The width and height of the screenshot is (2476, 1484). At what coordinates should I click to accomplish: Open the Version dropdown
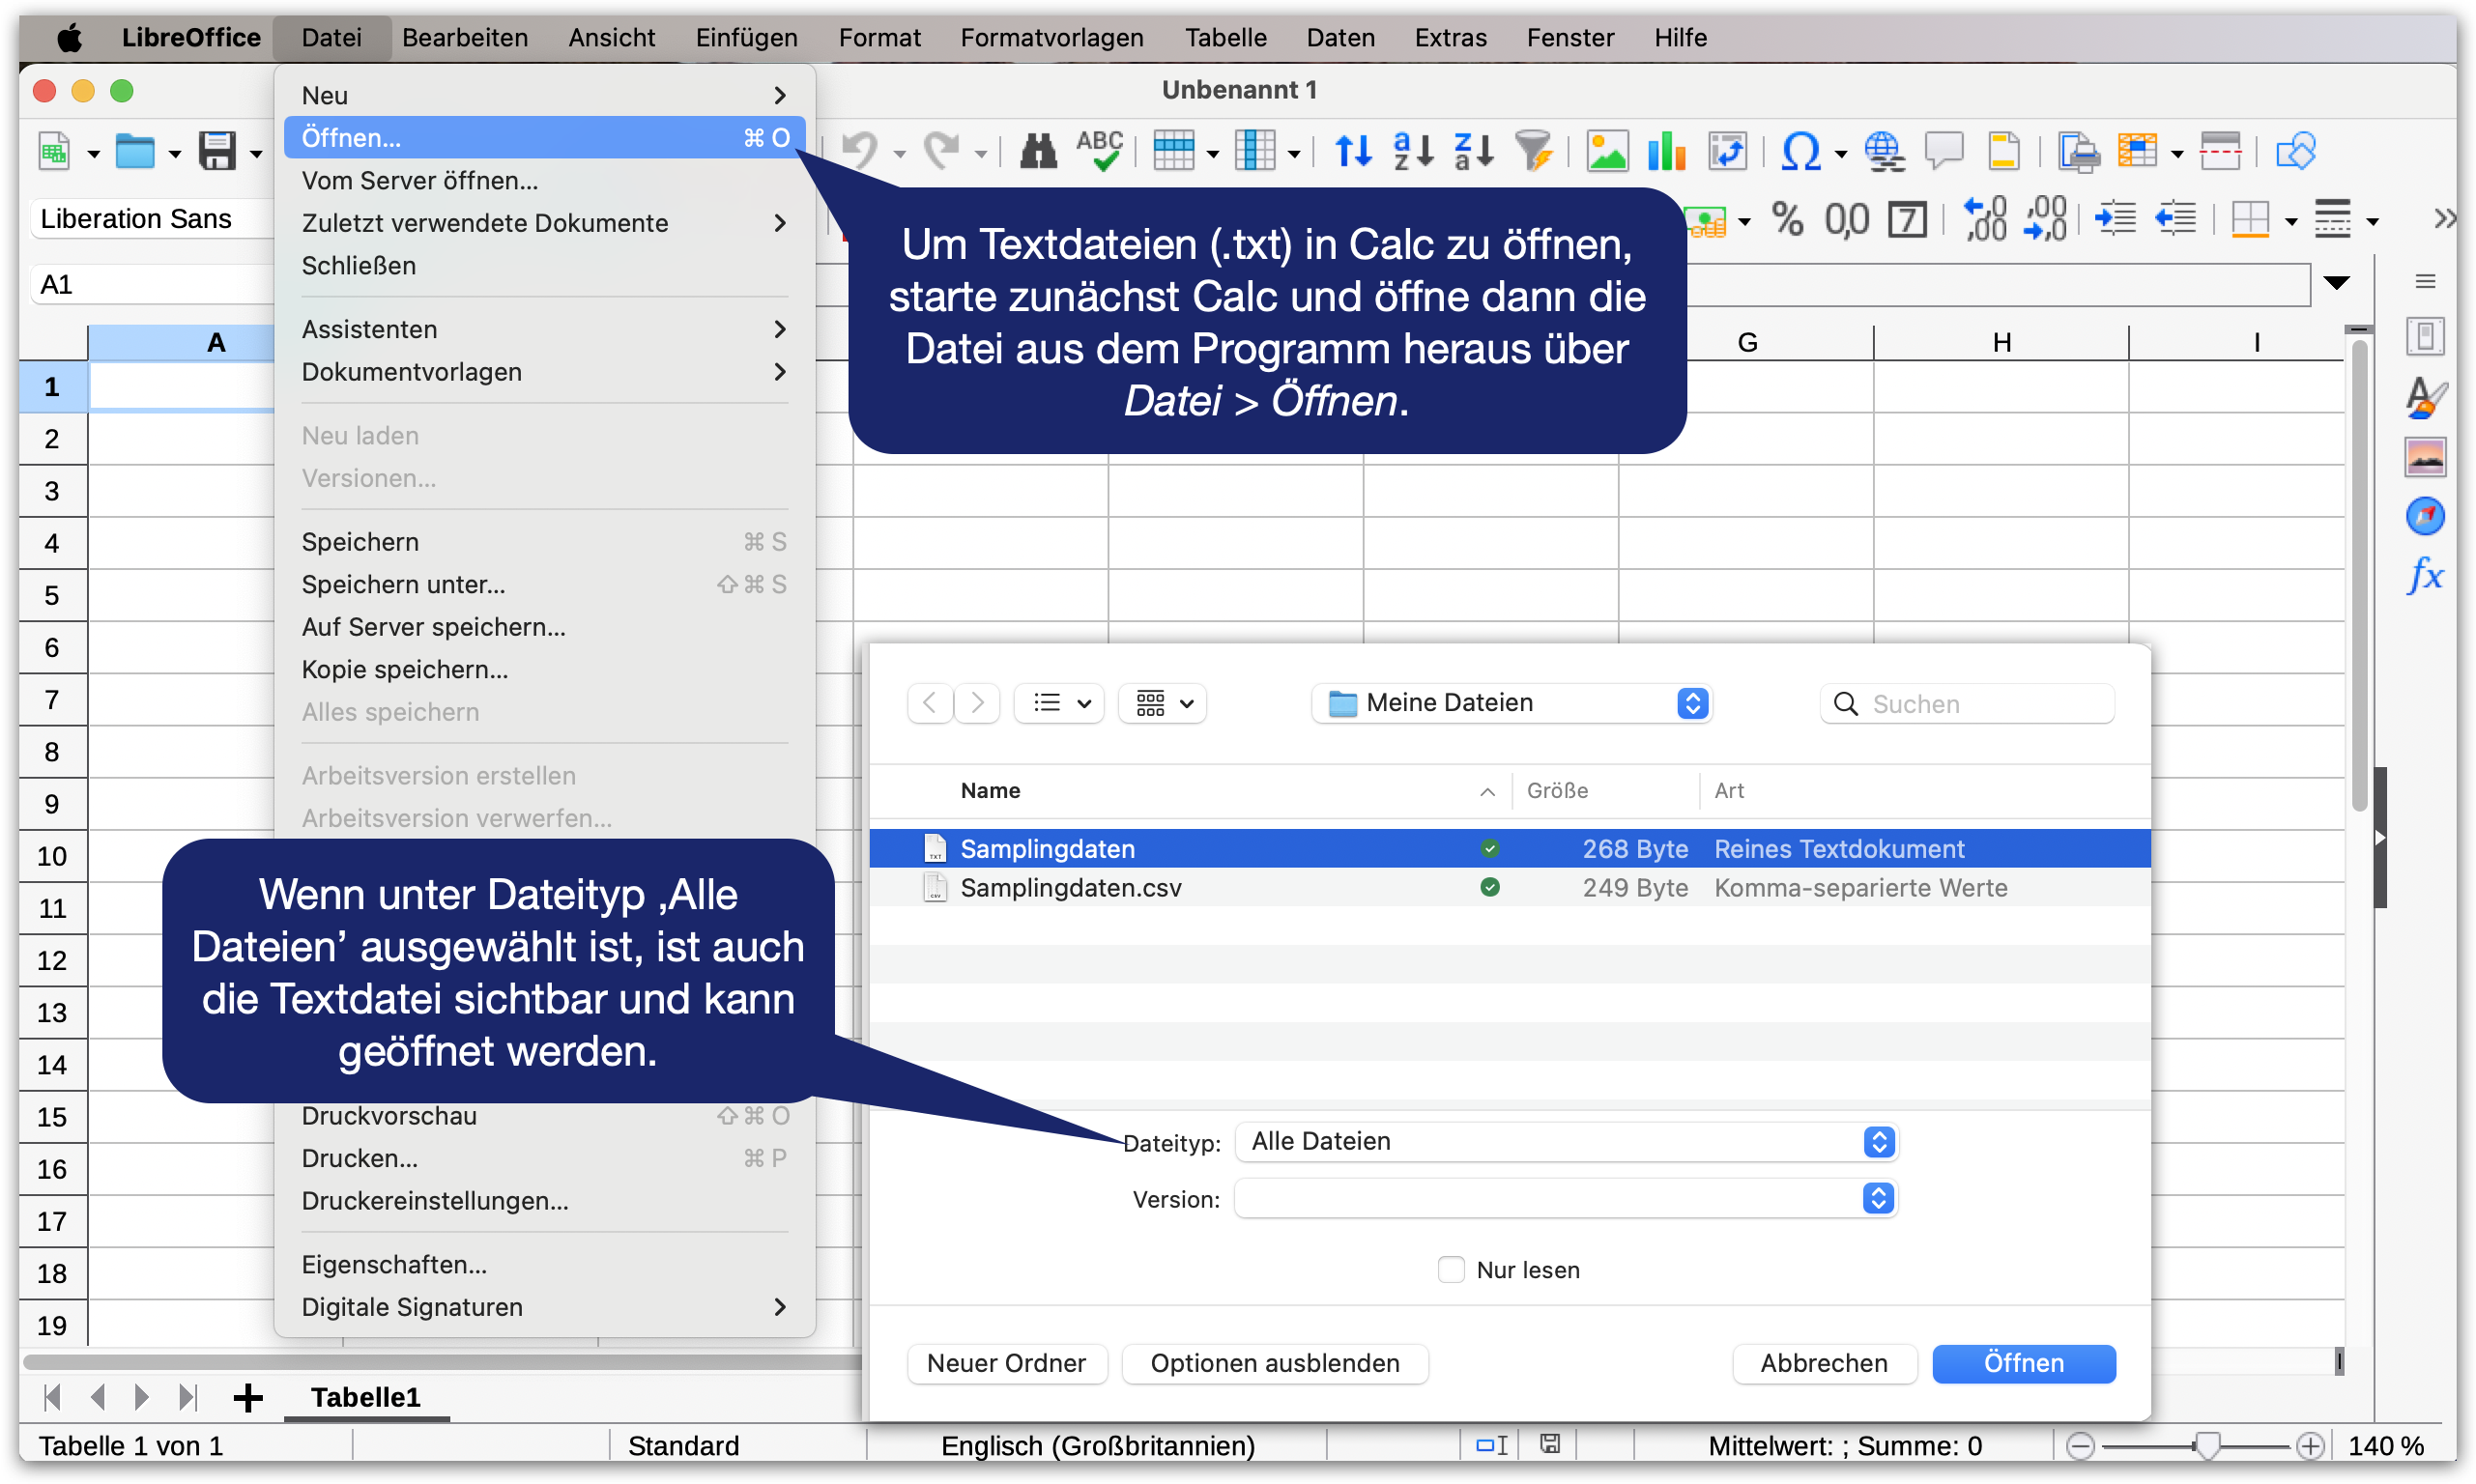pyautogui.click(x=1566, y=1198)
